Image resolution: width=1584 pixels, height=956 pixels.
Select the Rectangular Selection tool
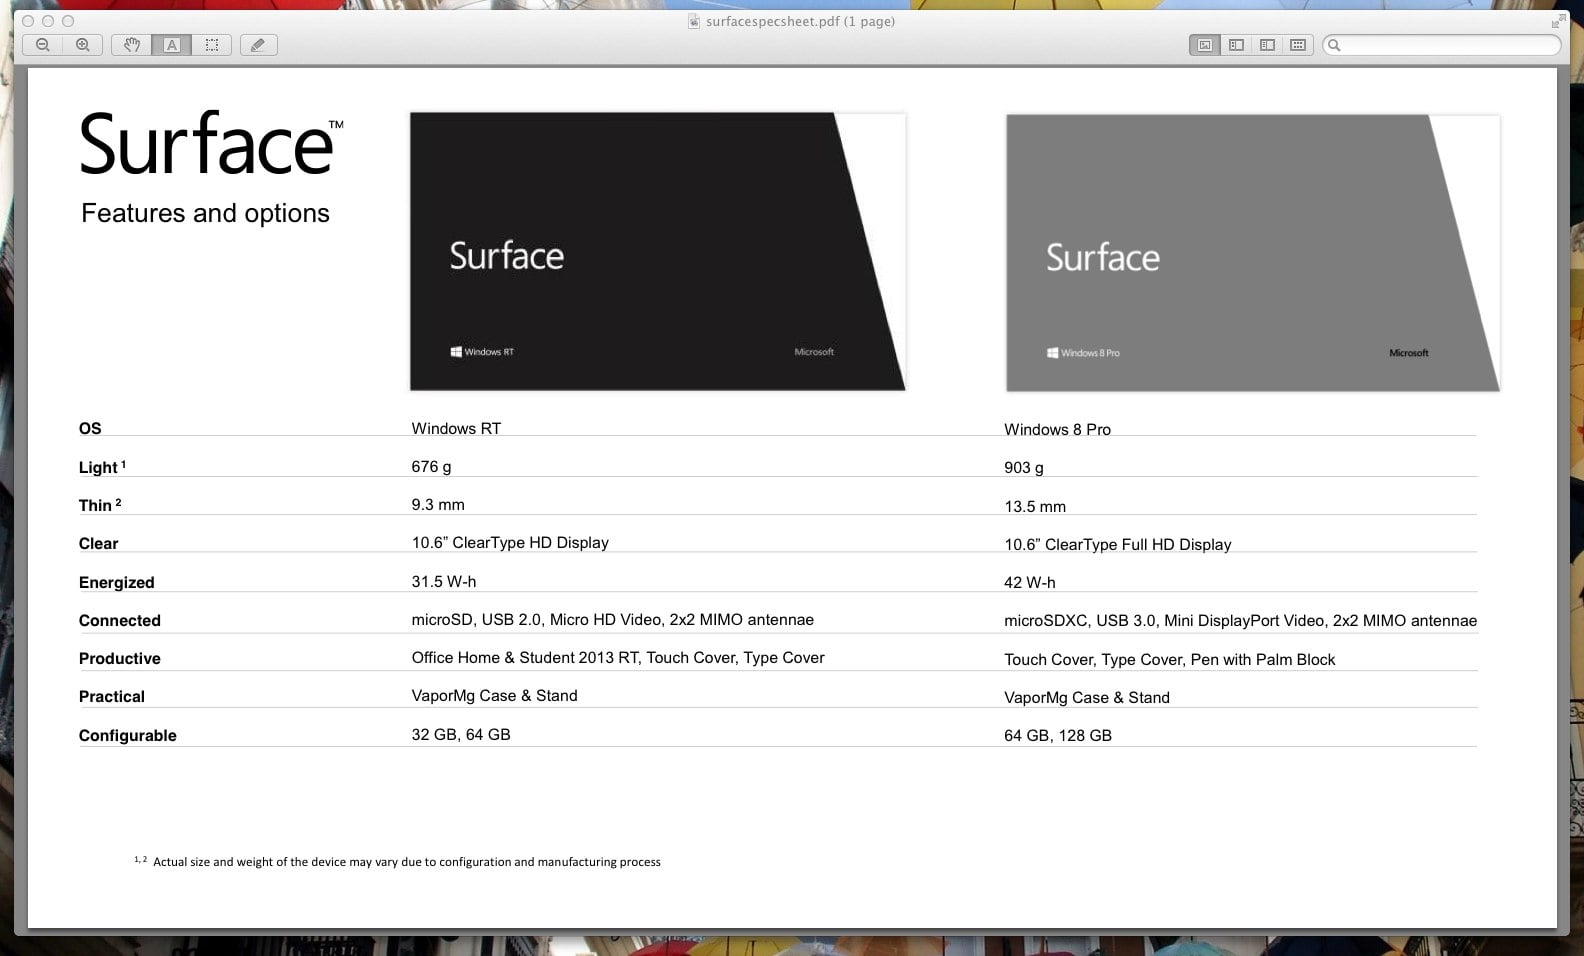click(212, 45)
